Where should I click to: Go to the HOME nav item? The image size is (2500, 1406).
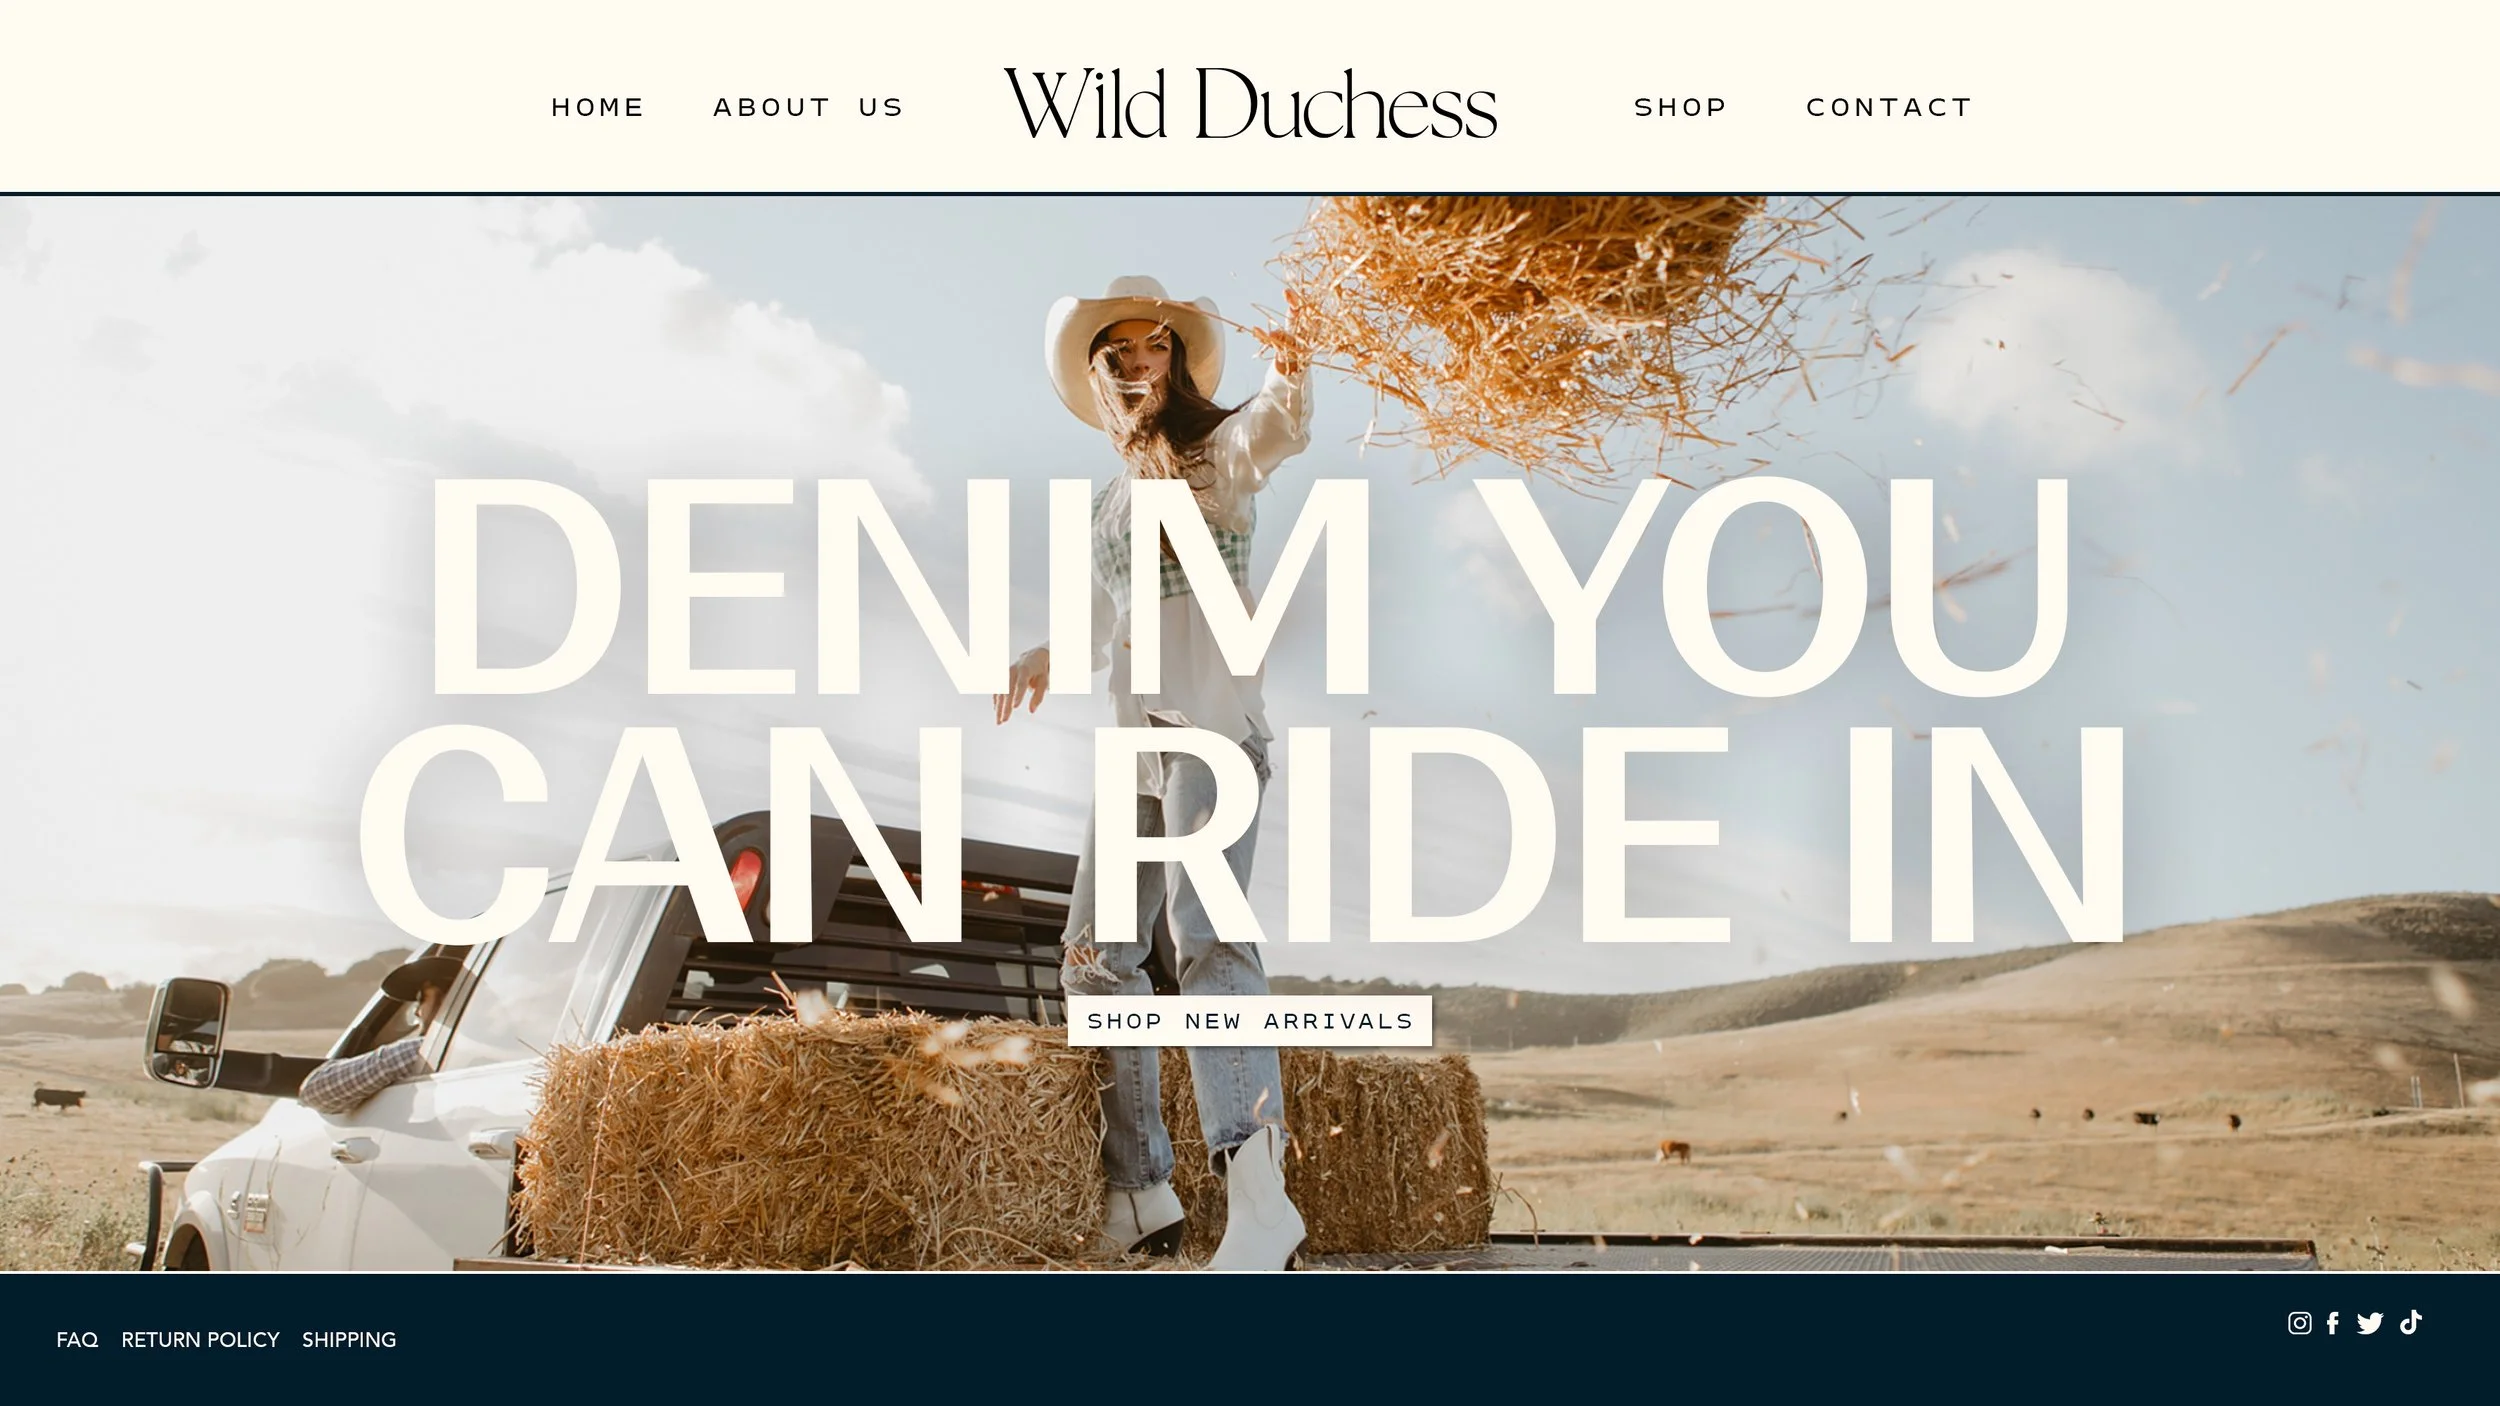tap(598, 107)
